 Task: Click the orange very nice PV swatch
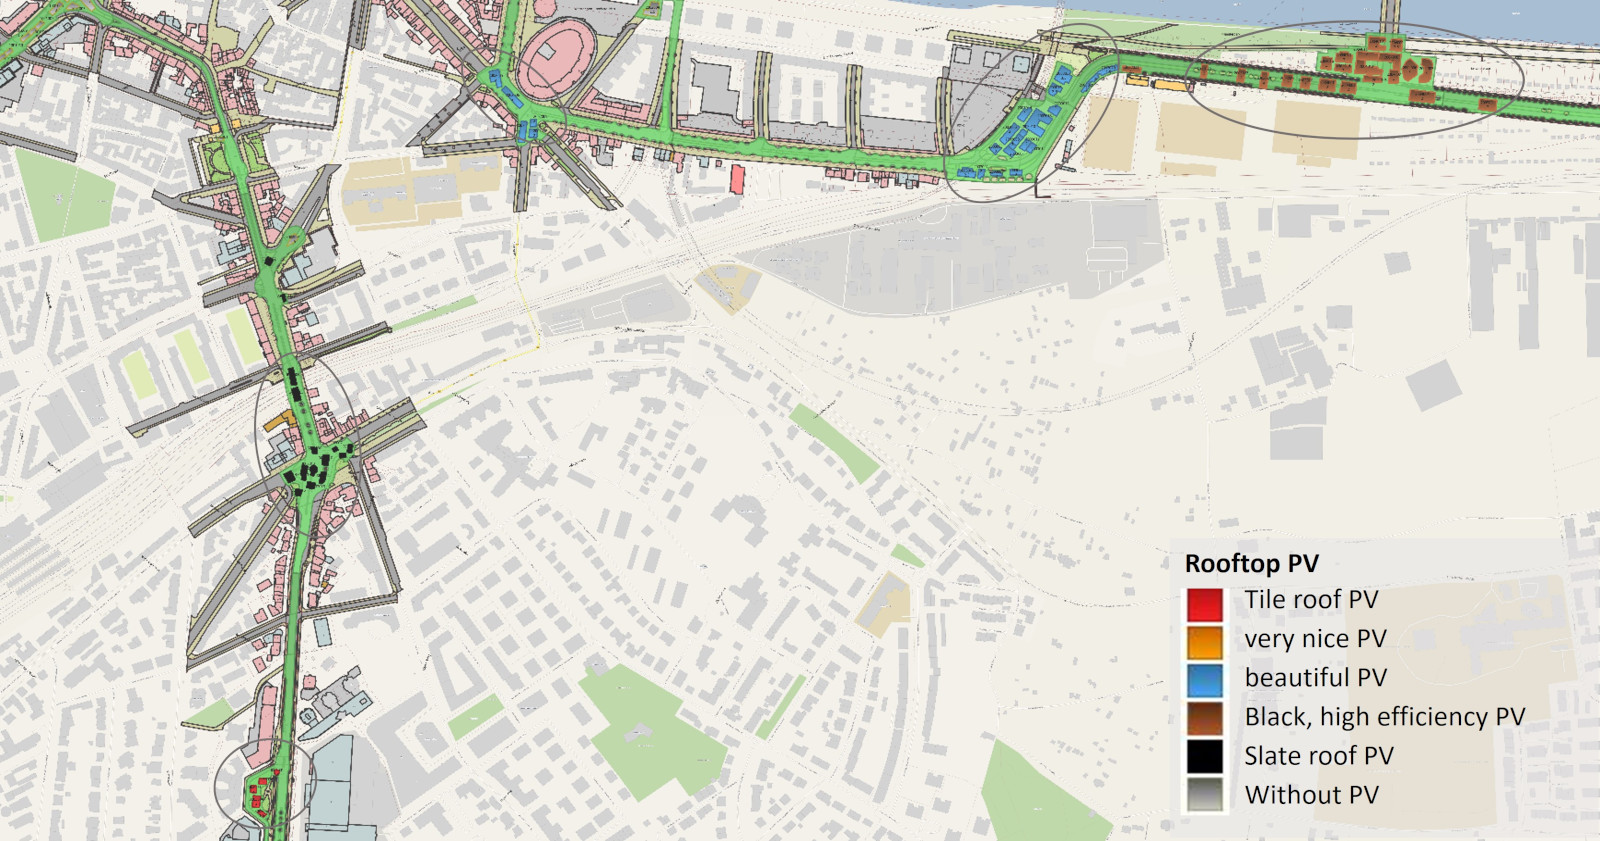click(x=1205, y=642)
